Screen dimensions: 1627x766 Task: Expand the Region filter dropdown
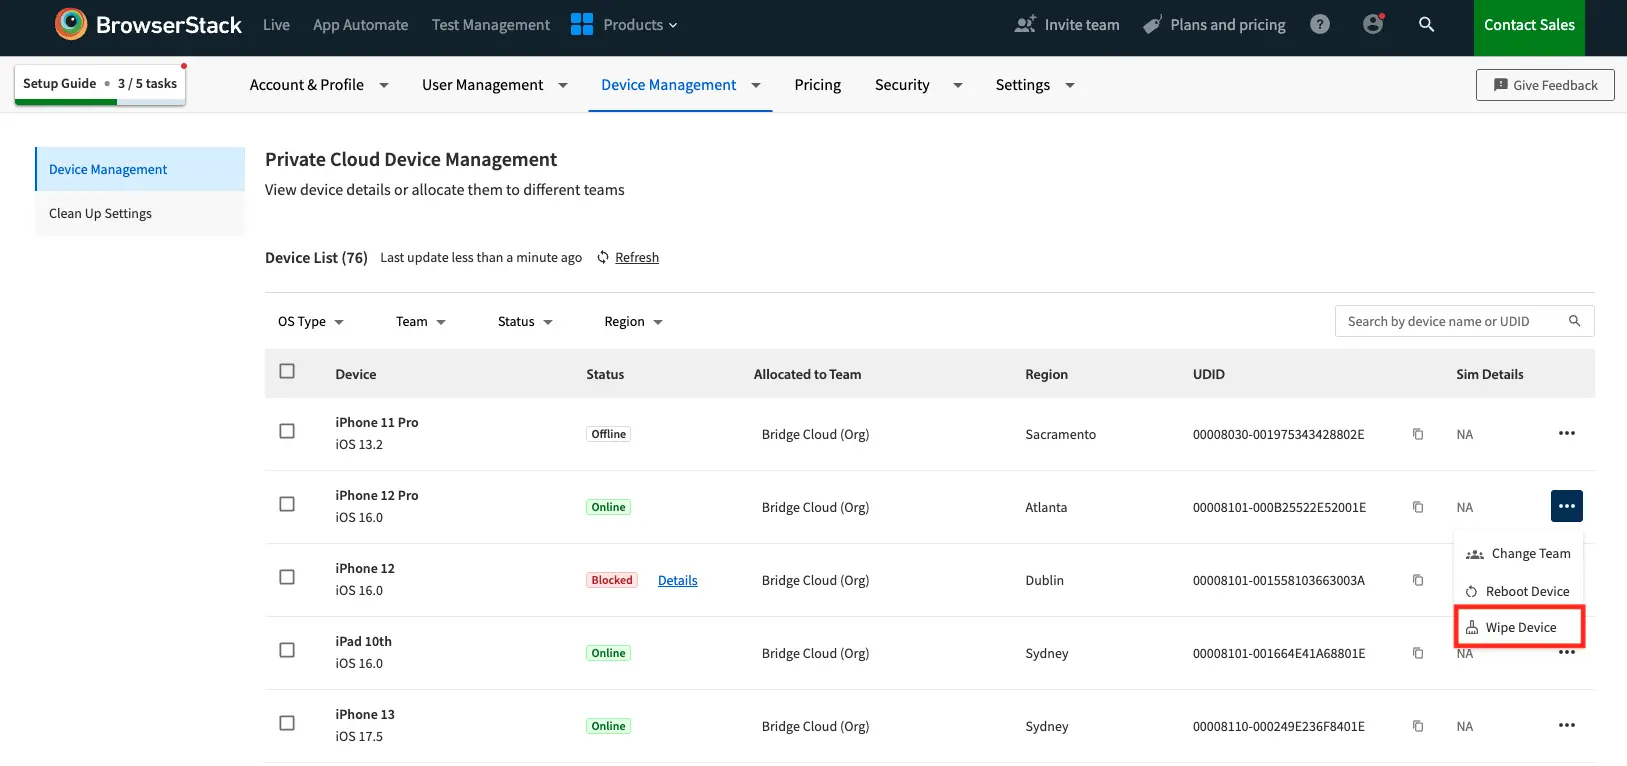(633, 322)
